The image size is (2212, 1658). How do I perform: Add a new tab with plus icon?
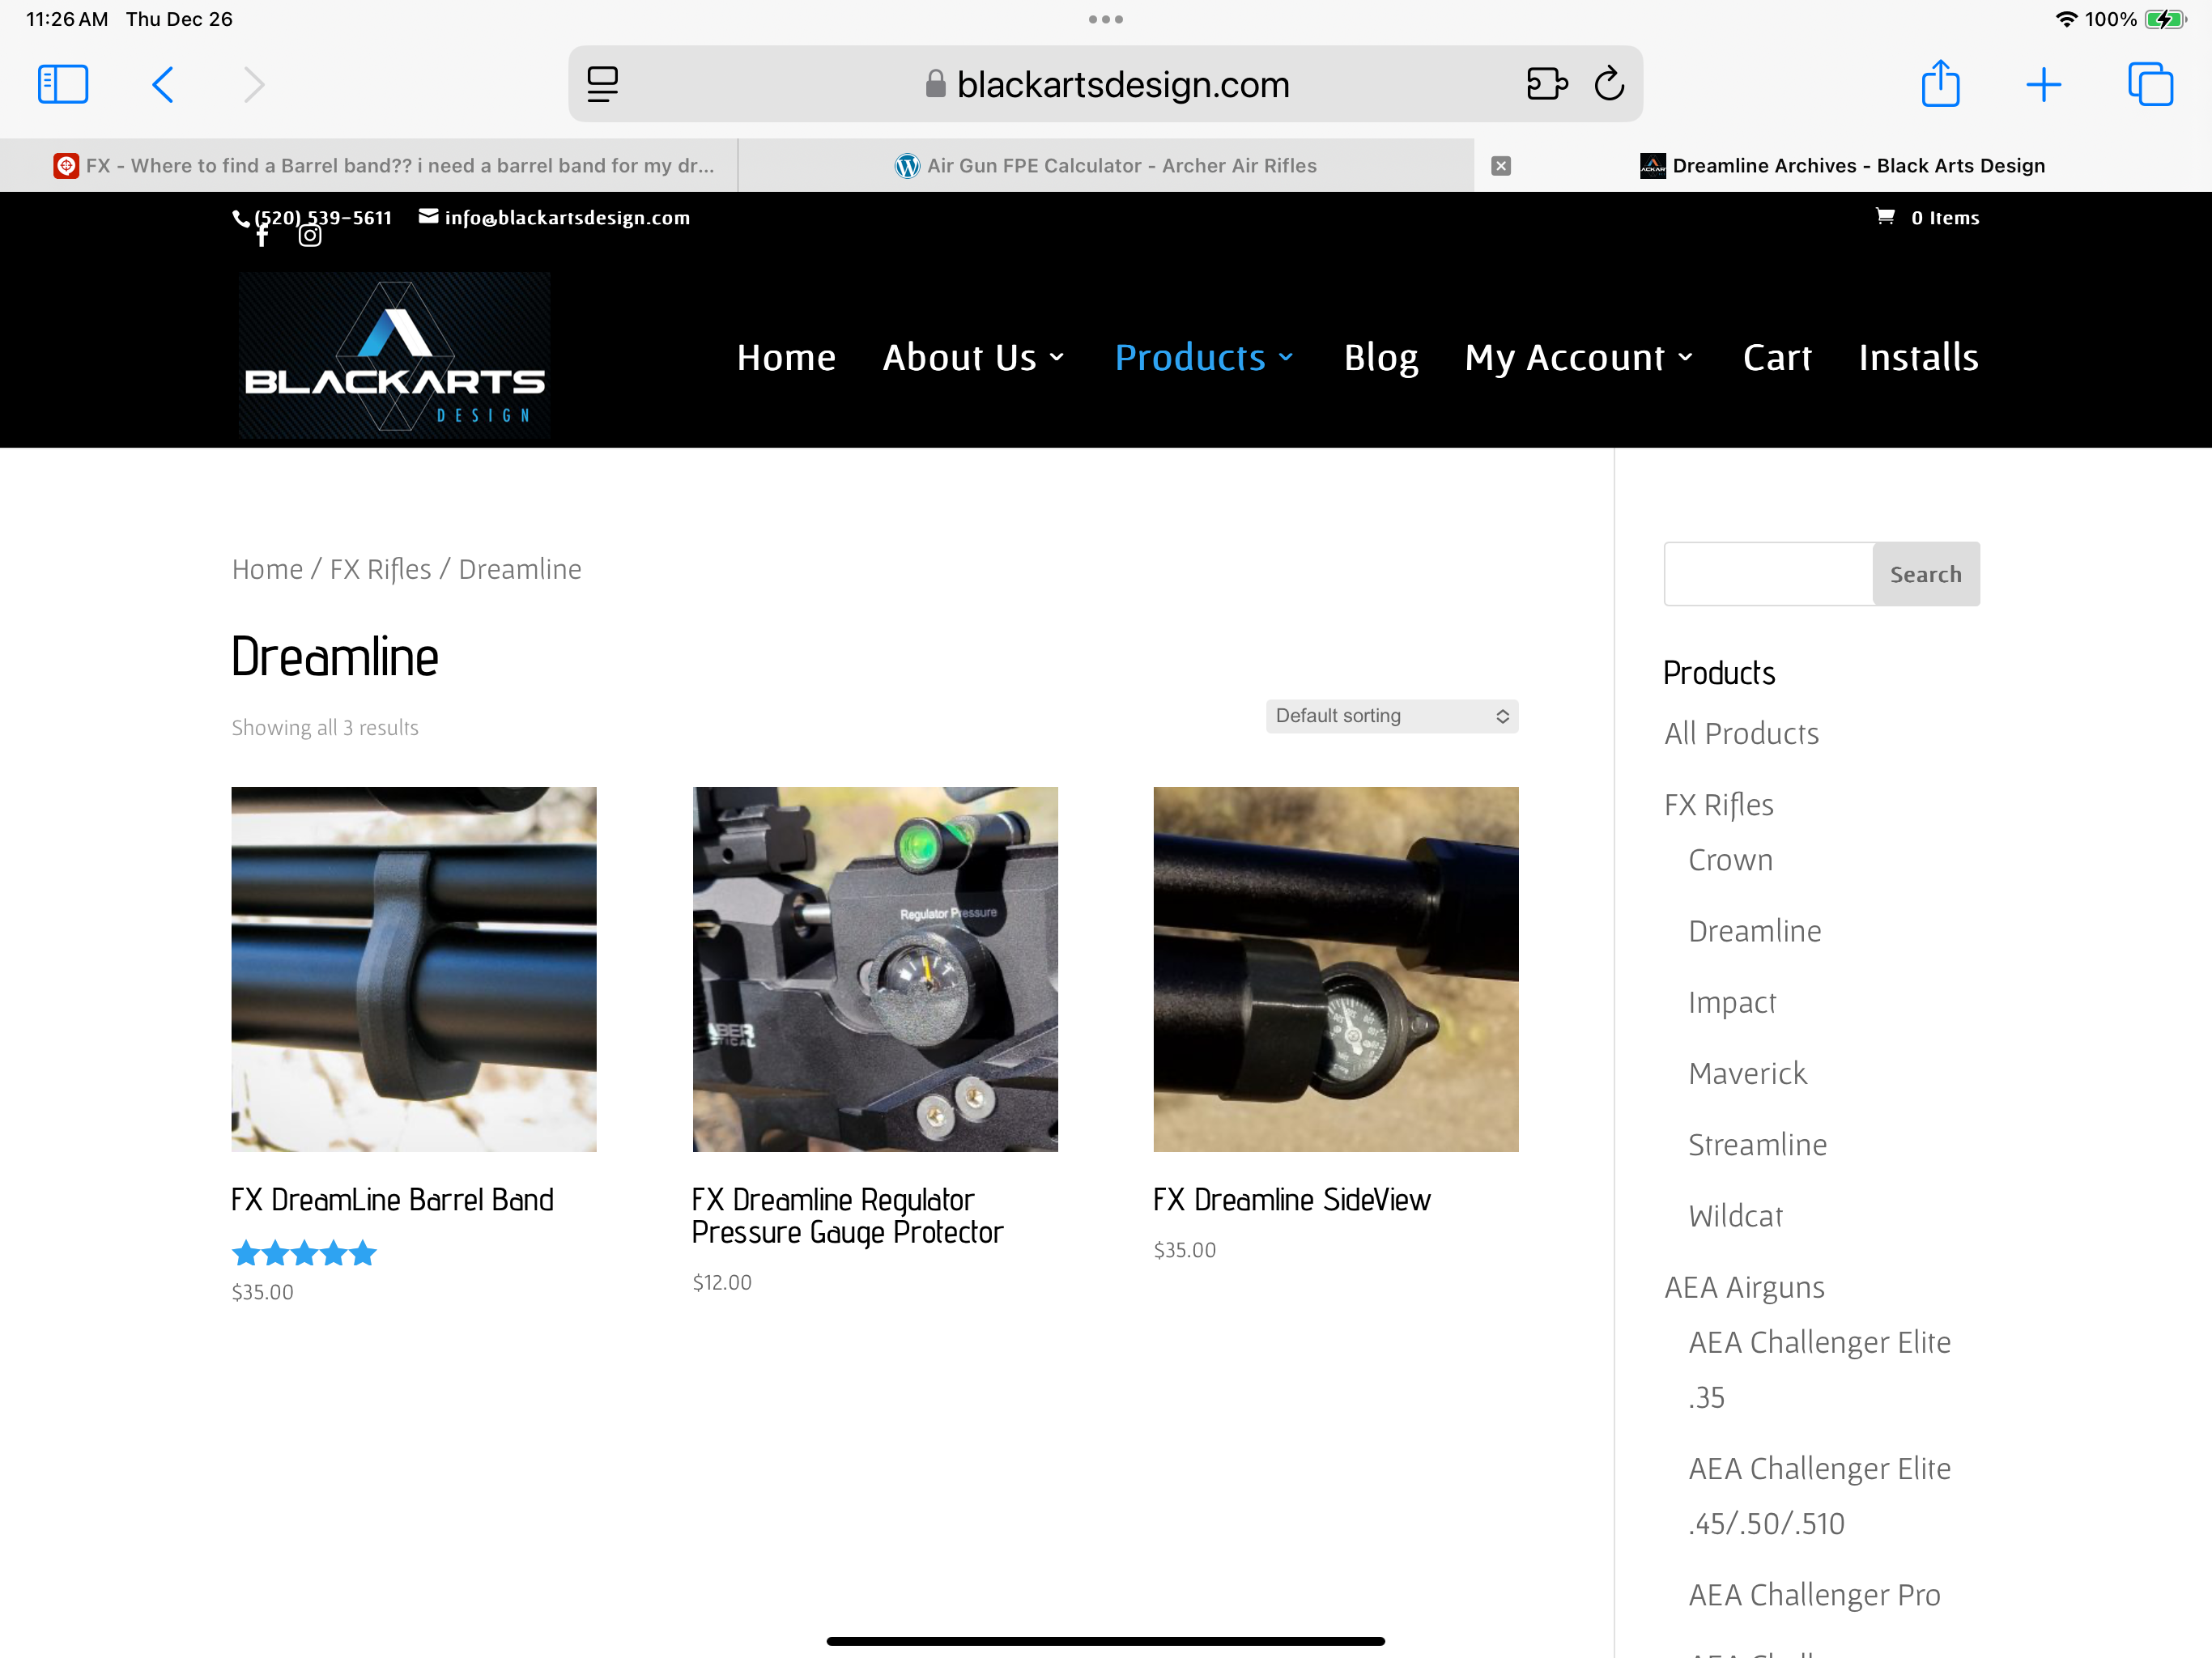pos(2043,84)
